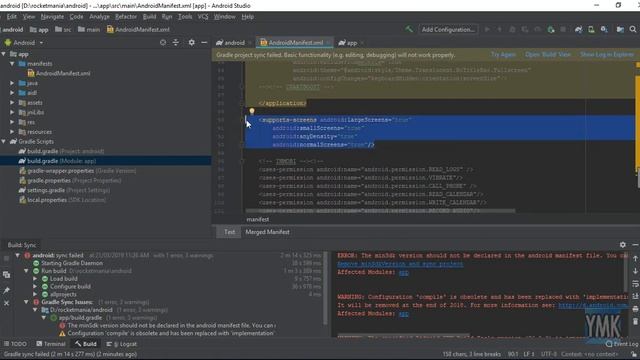The height and width of the screenshot is (360, 640).
Task: Click the Debug bug icon in toolbar
Action: pos(512,29)
